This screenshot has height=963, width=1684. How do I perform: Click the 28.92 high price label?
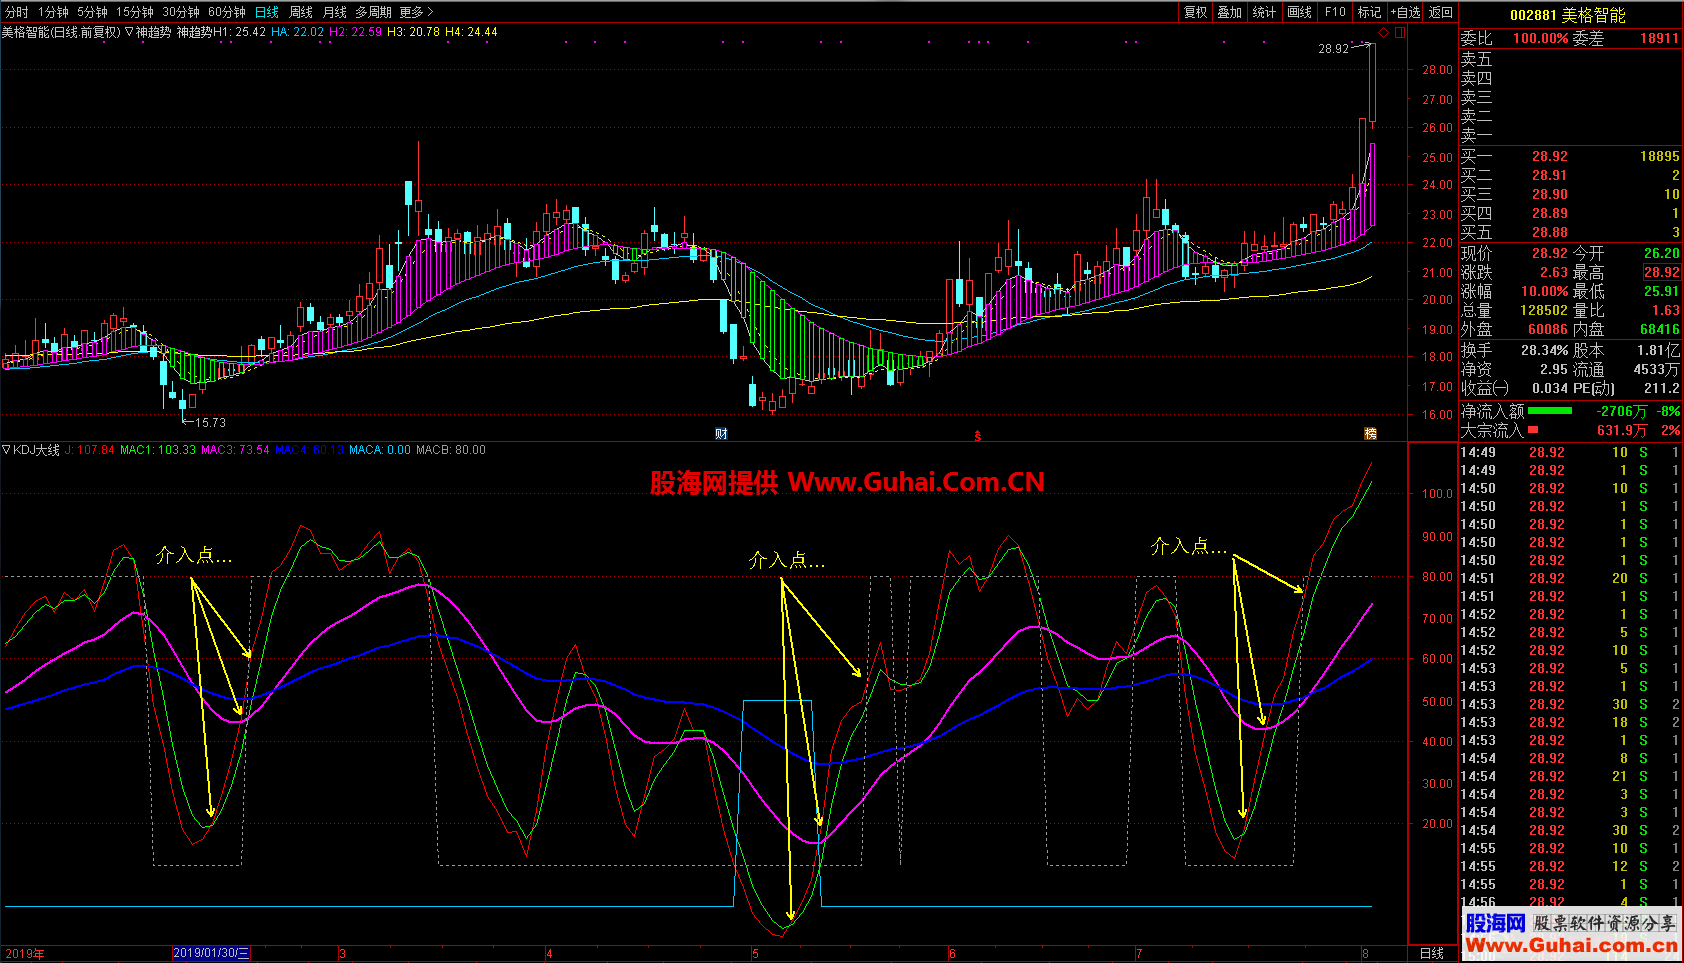tap(1333, 48)
